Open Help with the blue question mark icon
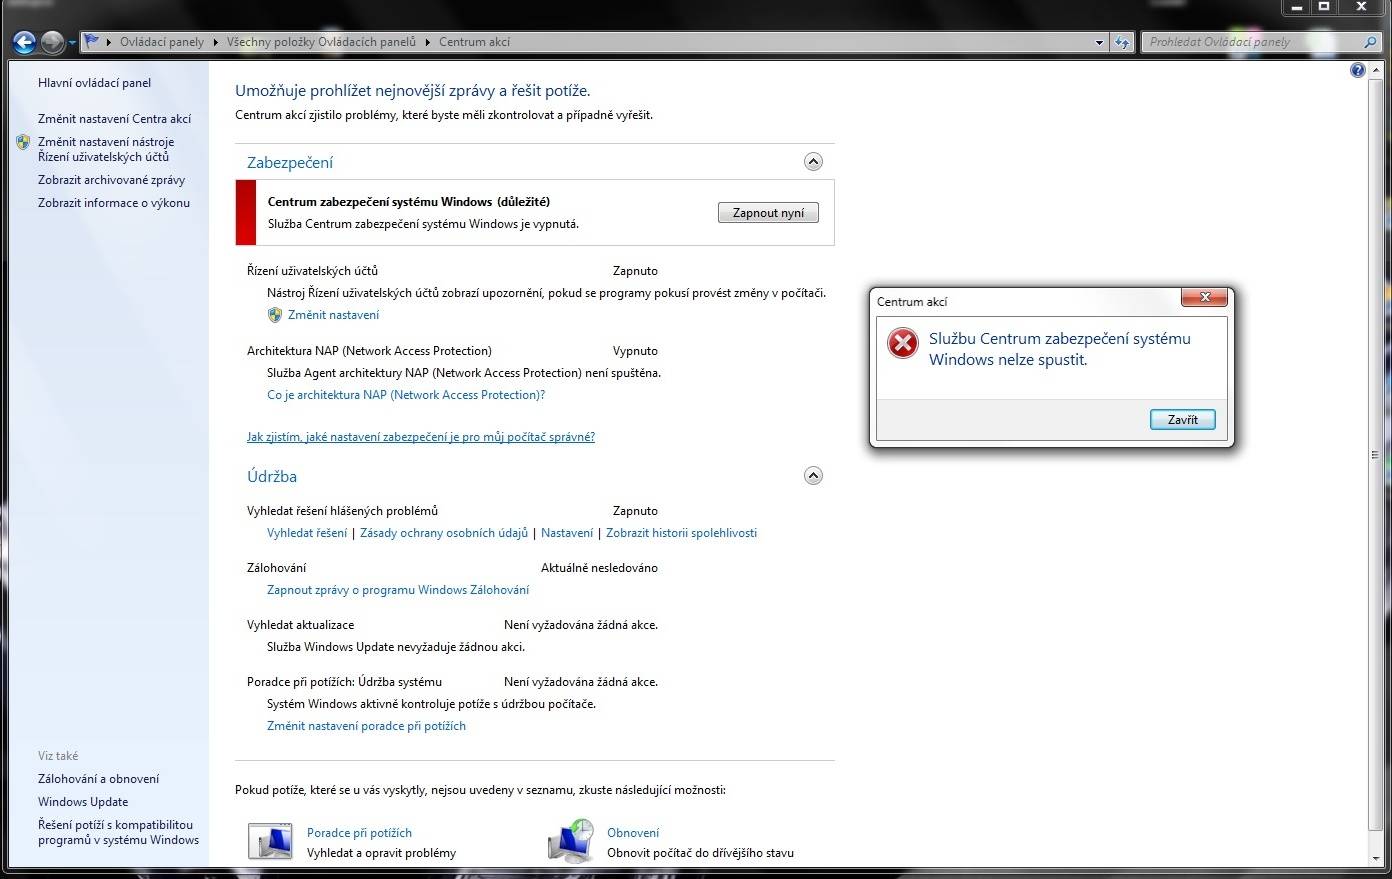1392x879 pixels. tap(1357, 70)
